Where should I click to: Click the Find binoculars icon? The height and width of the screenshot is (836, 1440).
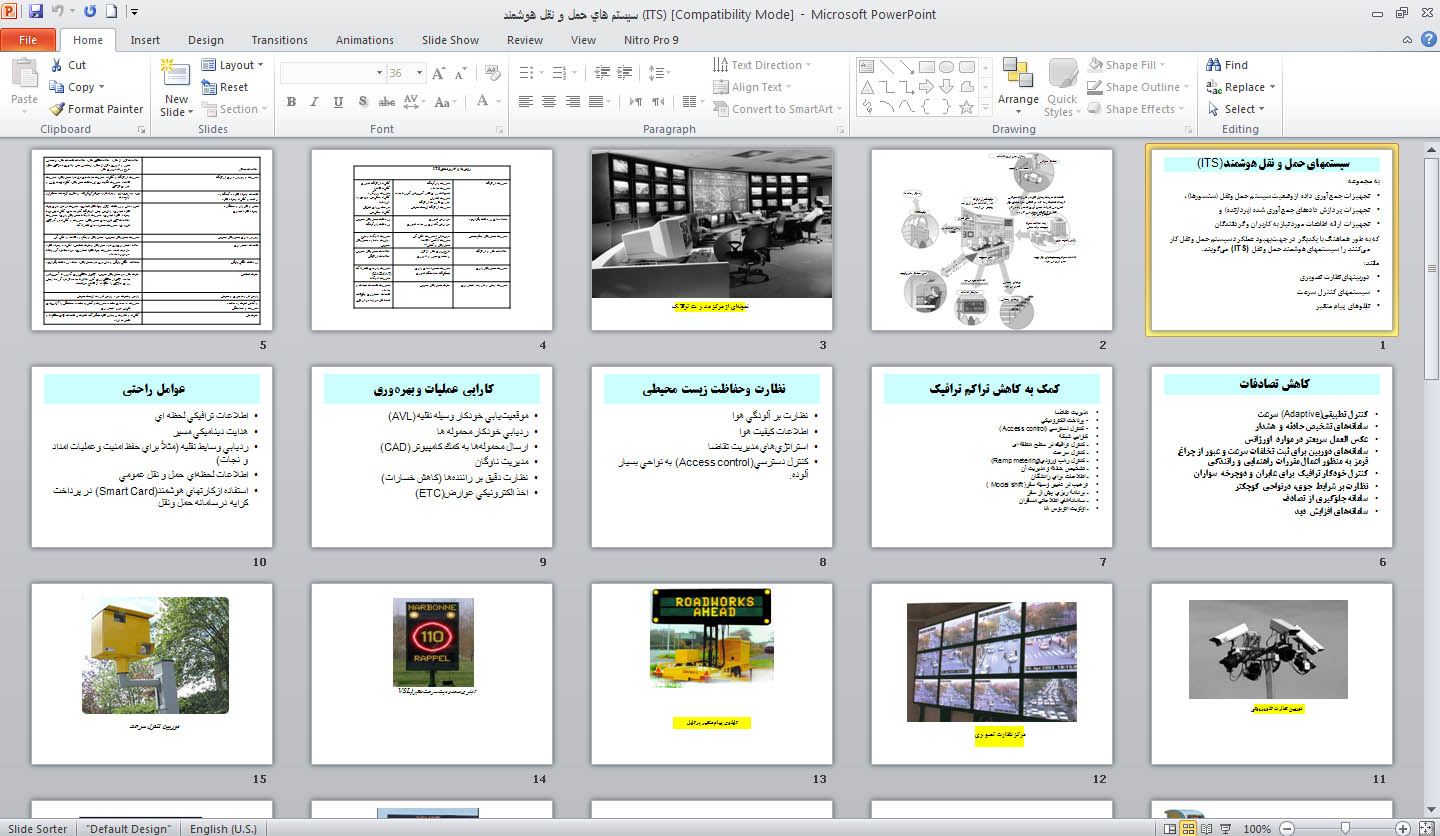1214,65
